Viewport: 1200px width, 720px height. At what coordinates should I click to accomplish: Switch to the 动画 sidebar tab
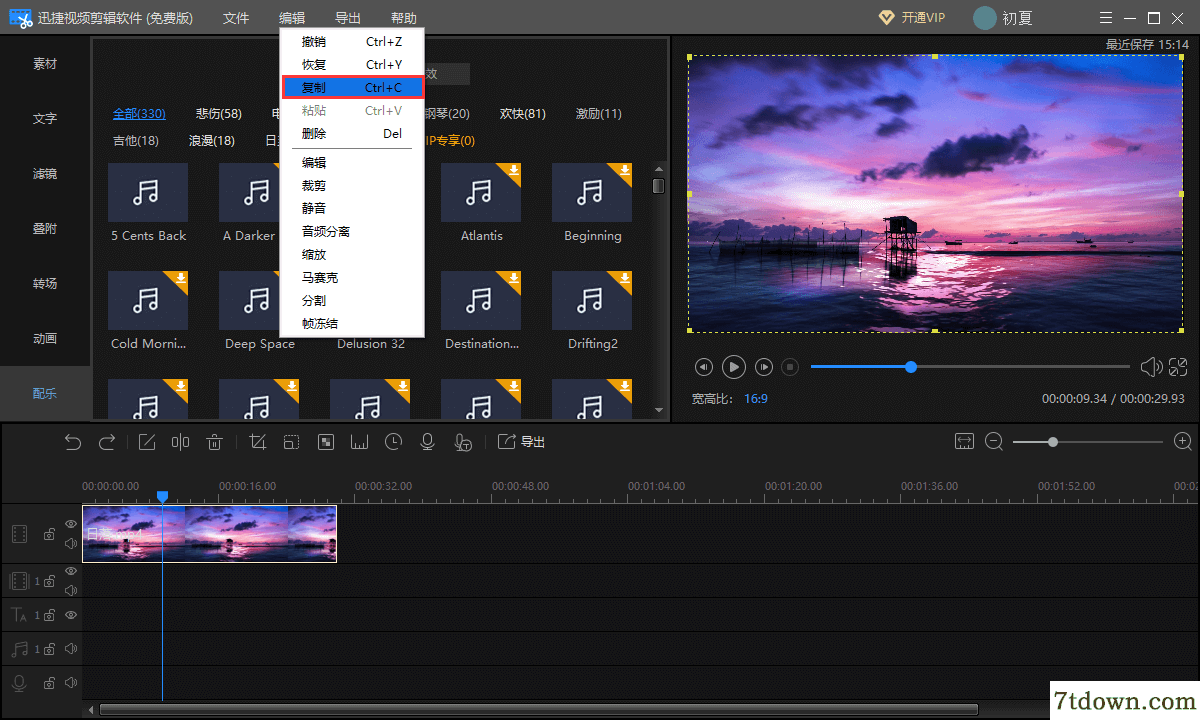click(x=45, y=339)
